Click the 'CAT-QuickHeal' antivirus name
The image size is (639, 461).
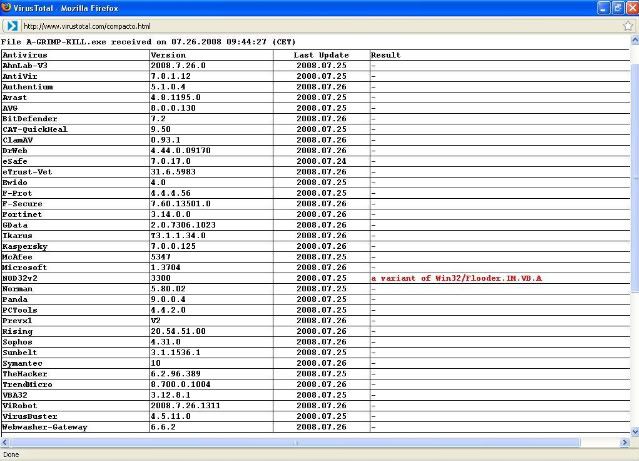pos(35,129)
